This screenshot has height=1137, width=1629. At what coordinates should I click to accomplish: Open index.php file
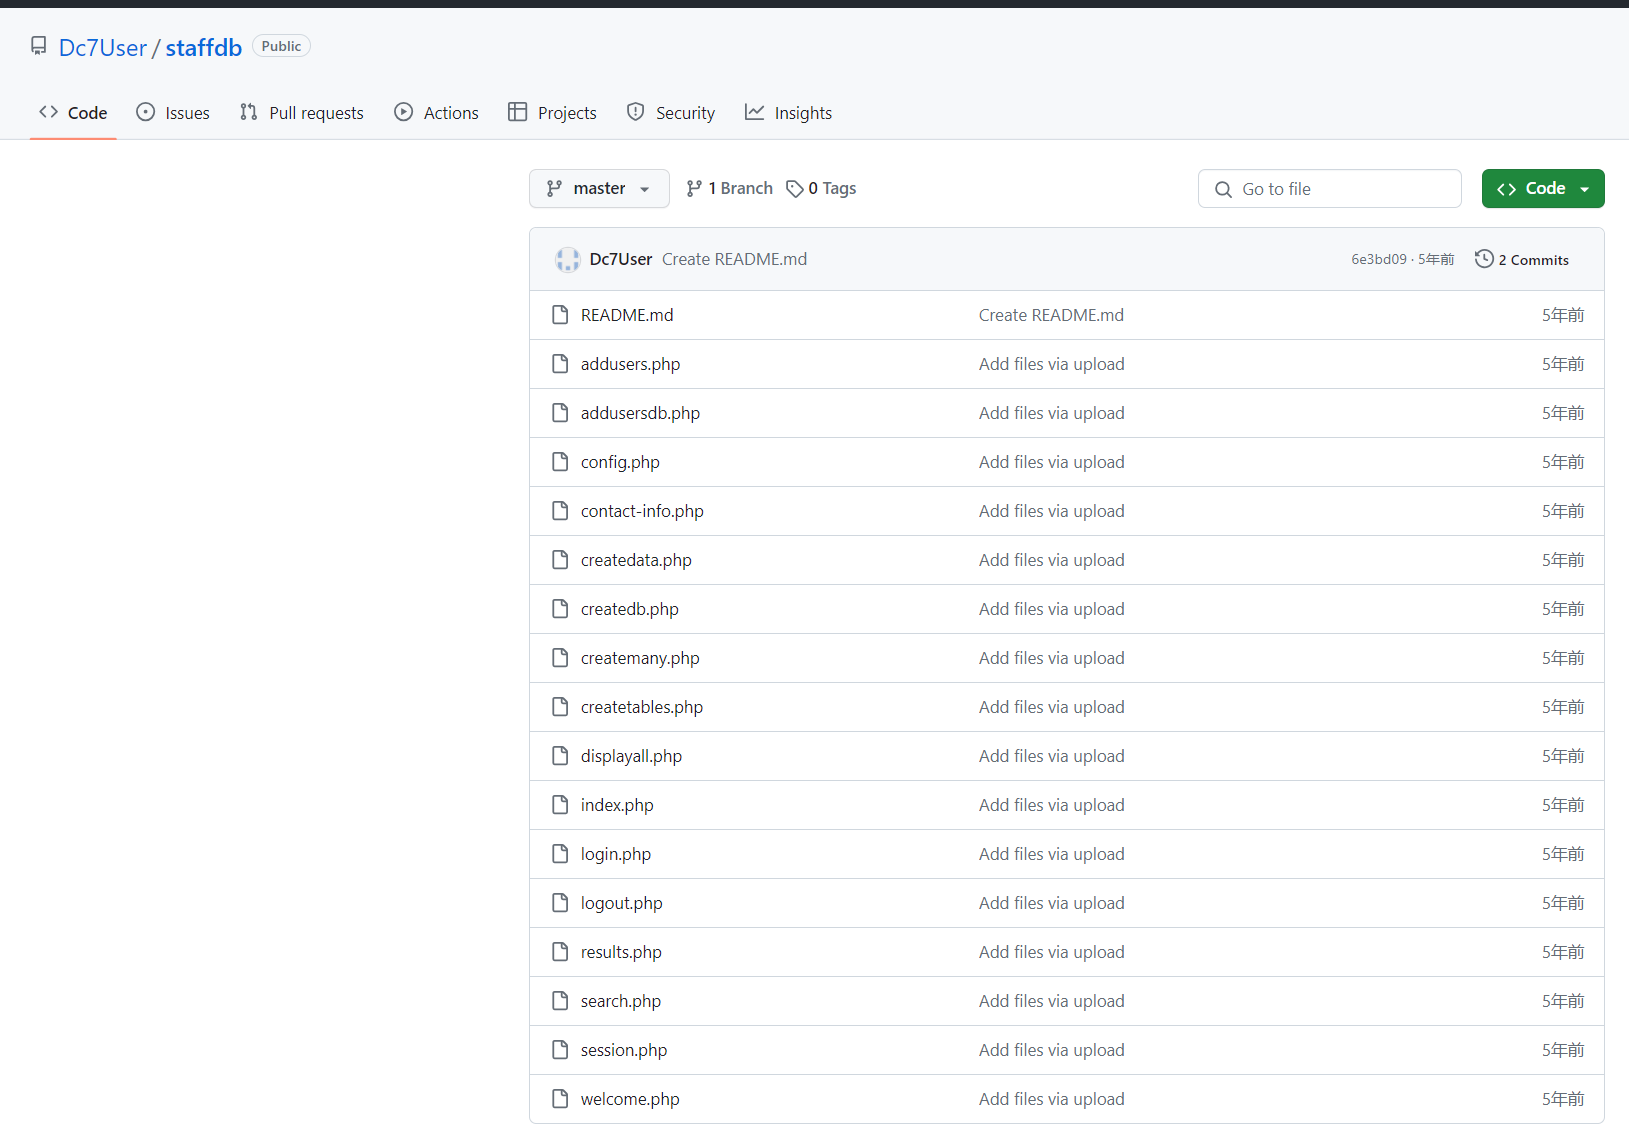pyautogui.click(x=617, y=805)
